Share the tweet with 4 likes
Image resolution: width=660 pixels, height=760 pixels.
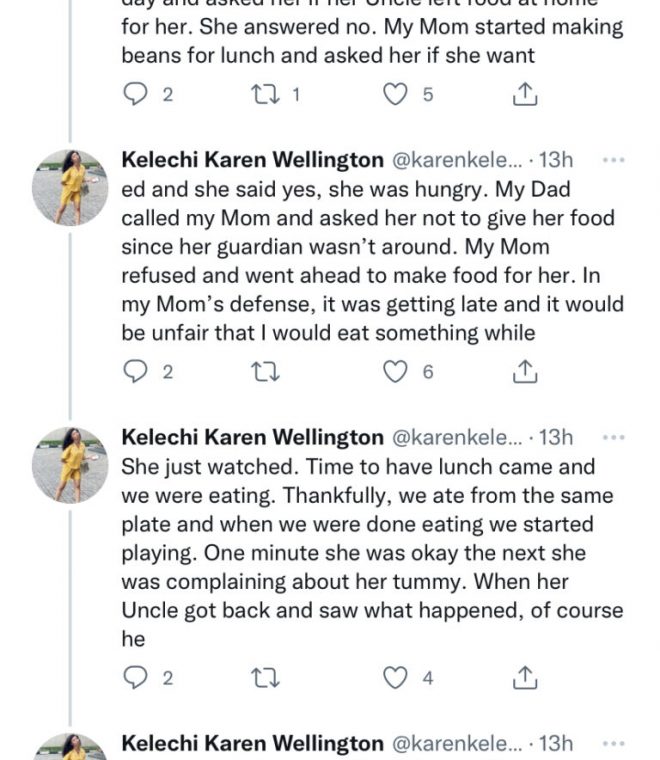pyautogui.click(x=526, y=678)
